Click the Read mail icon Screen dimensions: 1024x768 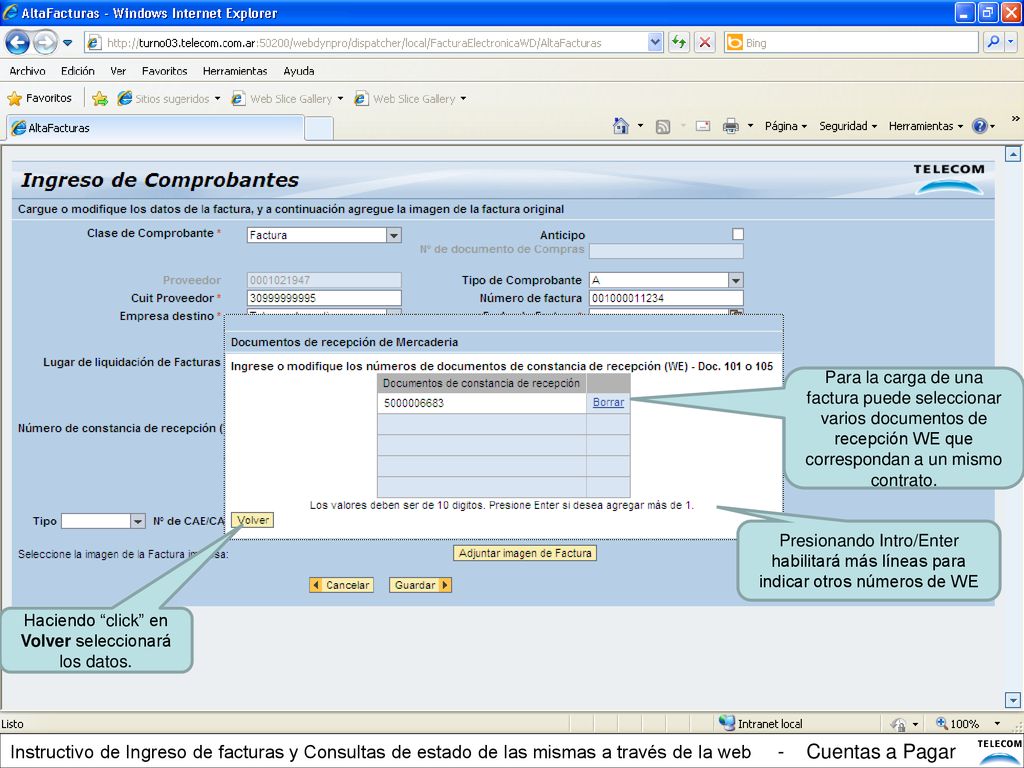coord(703,126)
